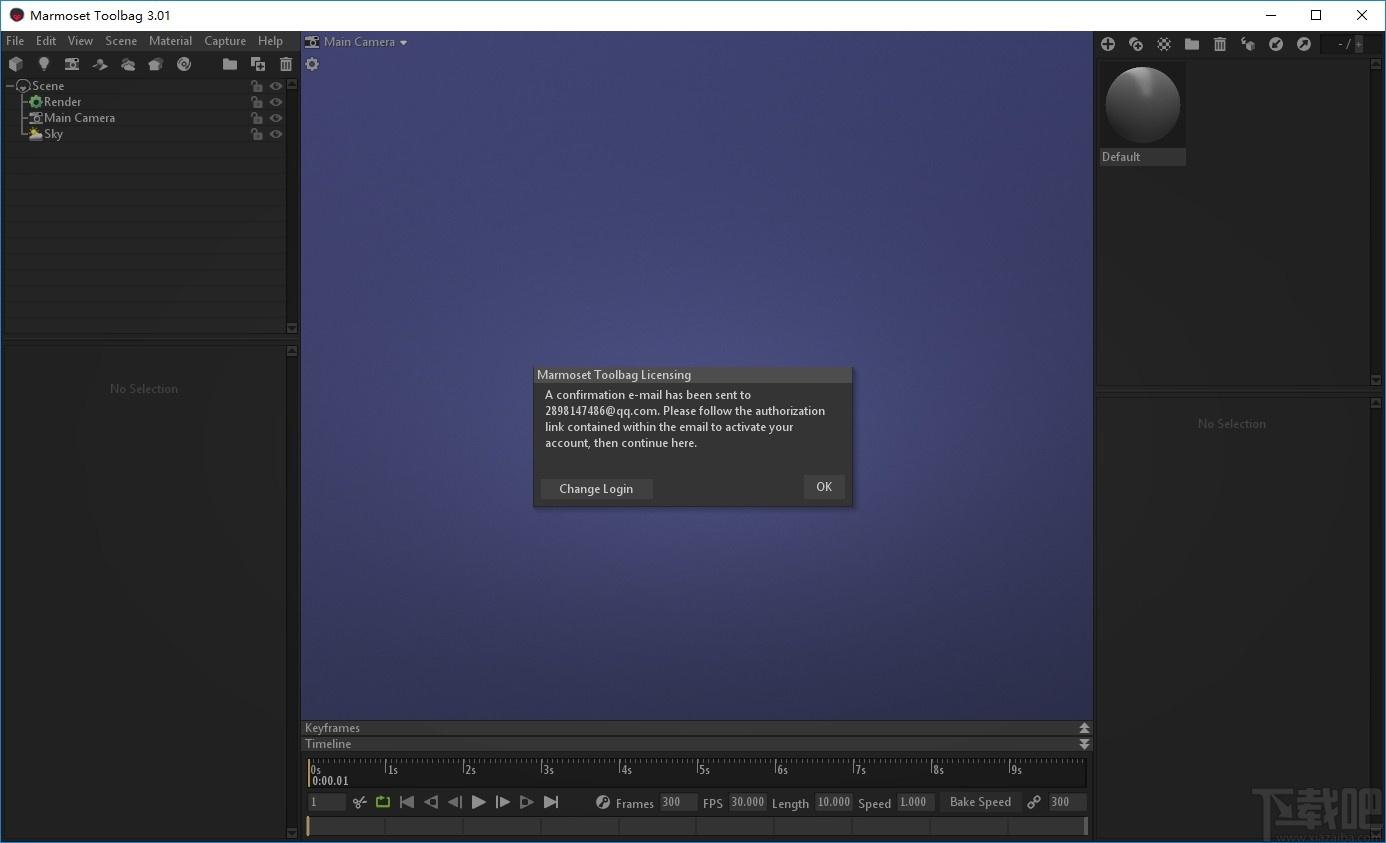The height and width of the screenshot is (843, 1386).
Task: Toggle visibility of Main Camera
Action: click(276, 118)
